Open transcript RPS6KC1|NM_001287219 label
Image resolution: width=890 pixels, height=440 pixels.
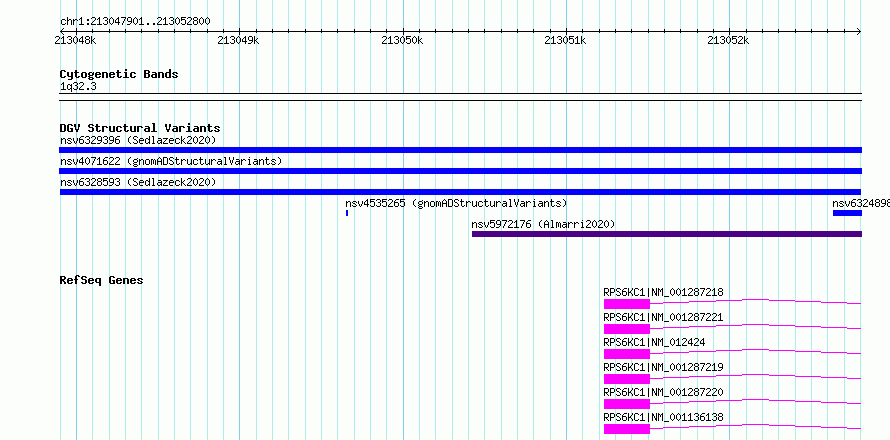tap(663, 367)
